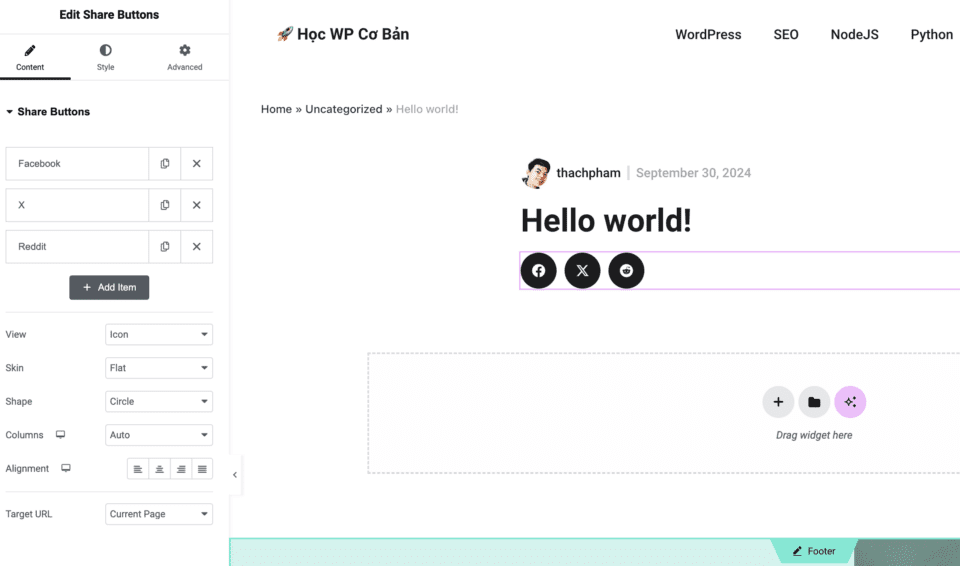Expand the Target URL dropdown

(x=159, y=514)
